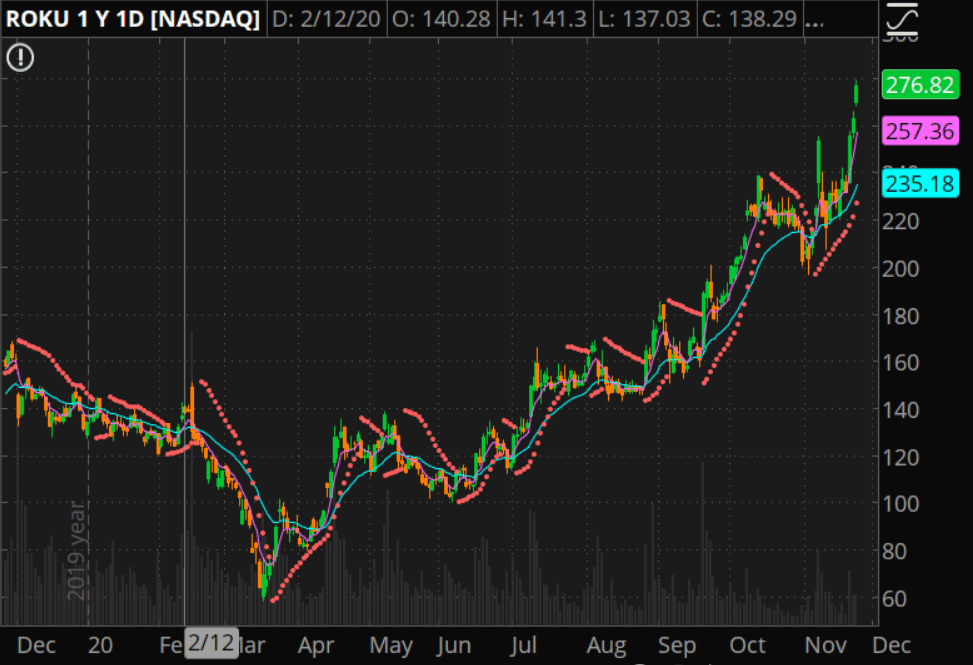Click the open price O: 140.28
The height and width of the screenshot is (665, 973).
(x=441, y=19)
